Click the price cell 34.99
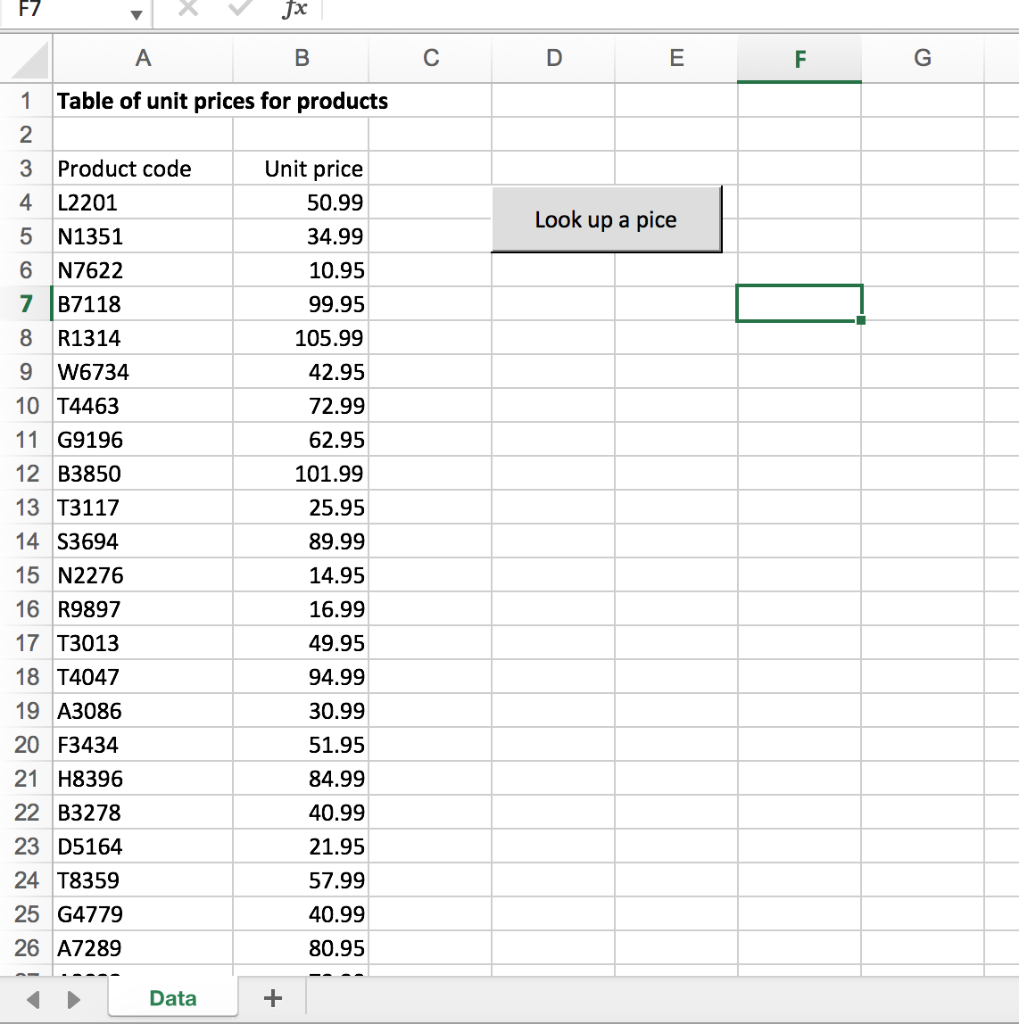 (x=301, y=236)
